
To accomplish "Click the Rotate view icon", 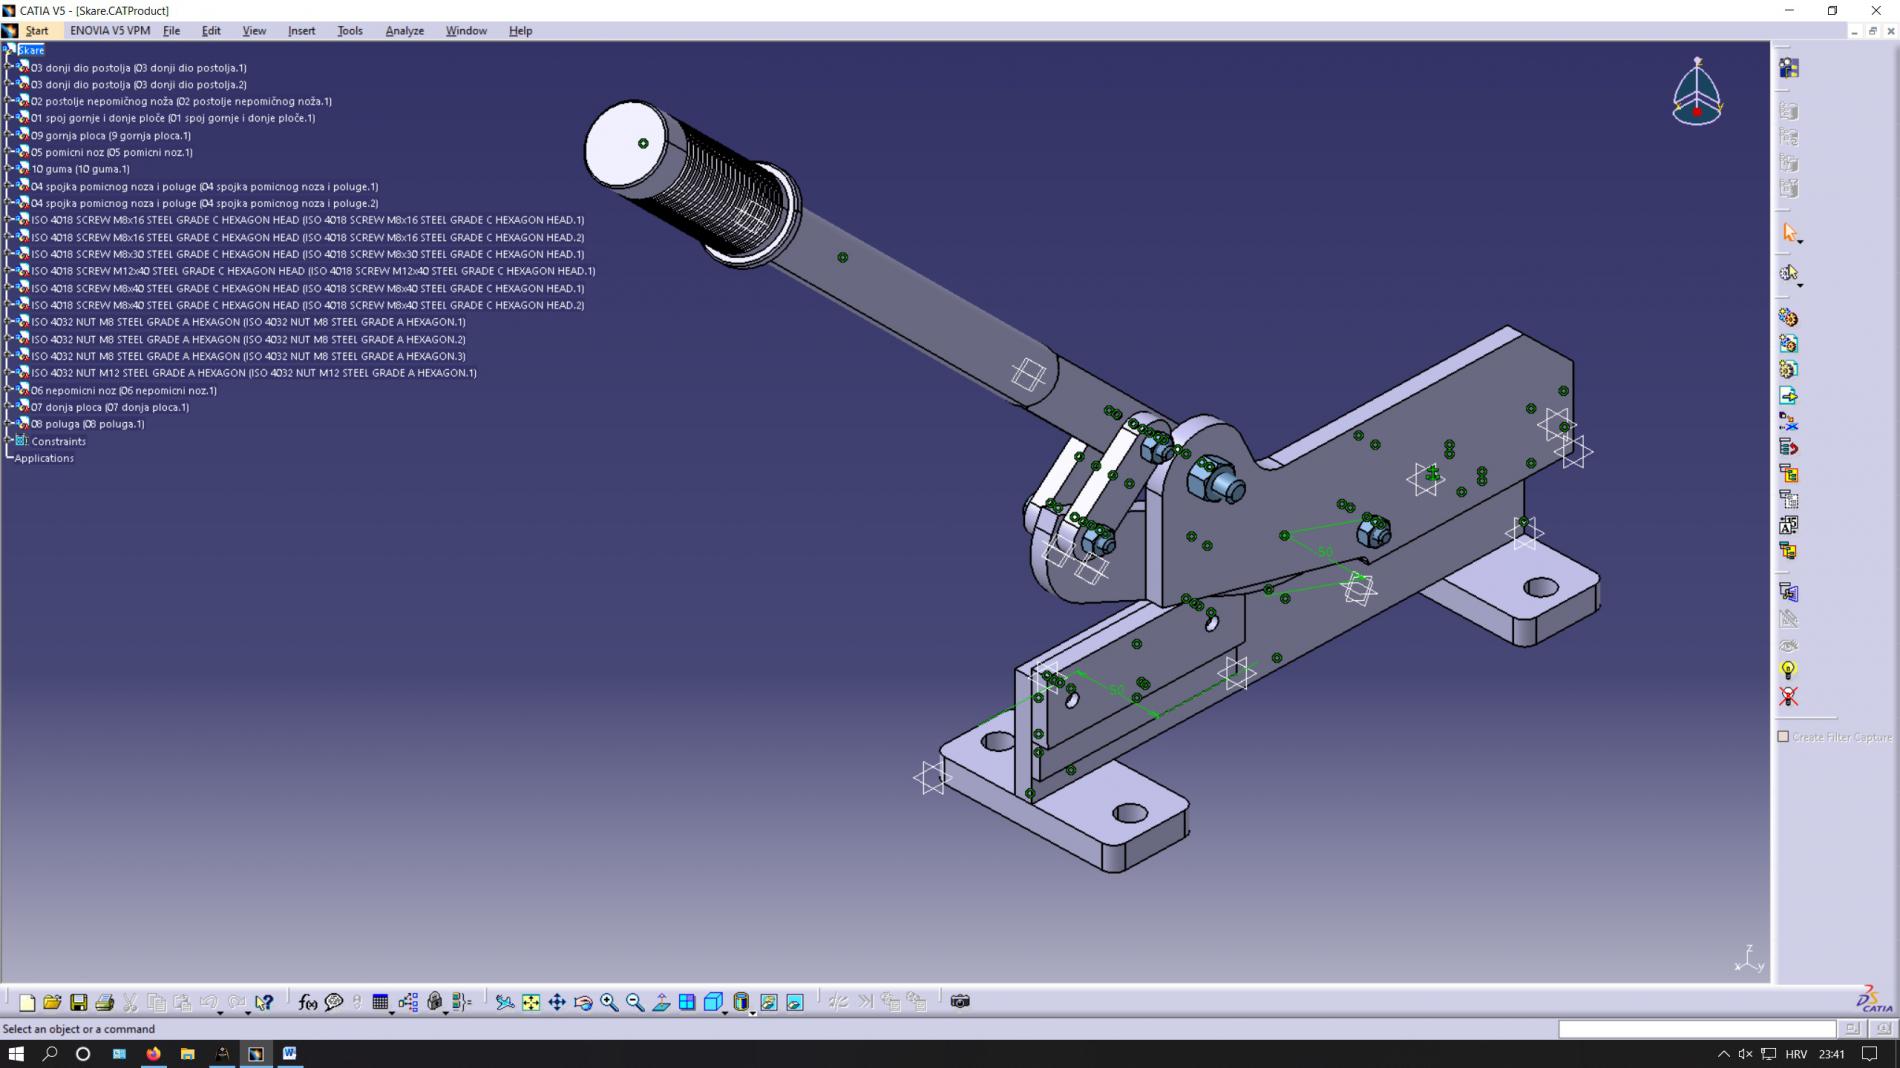I will pos(583,1002).
